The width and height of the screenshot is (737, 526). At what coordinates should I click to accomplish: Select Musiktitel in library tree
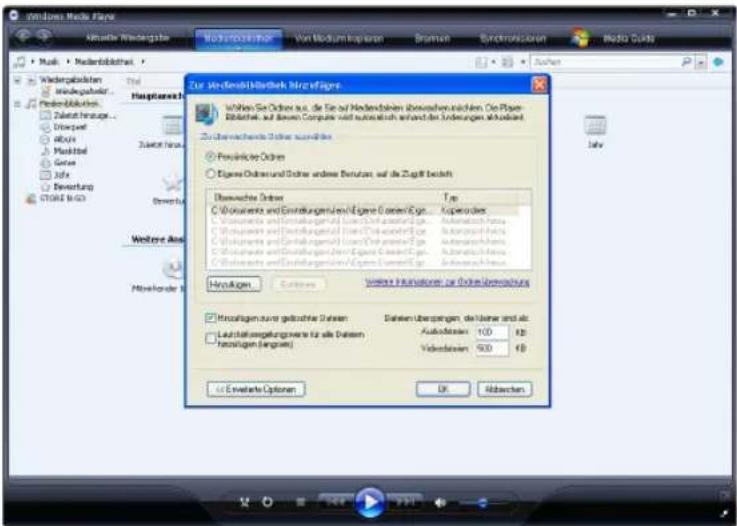click(x=70, y=151)
